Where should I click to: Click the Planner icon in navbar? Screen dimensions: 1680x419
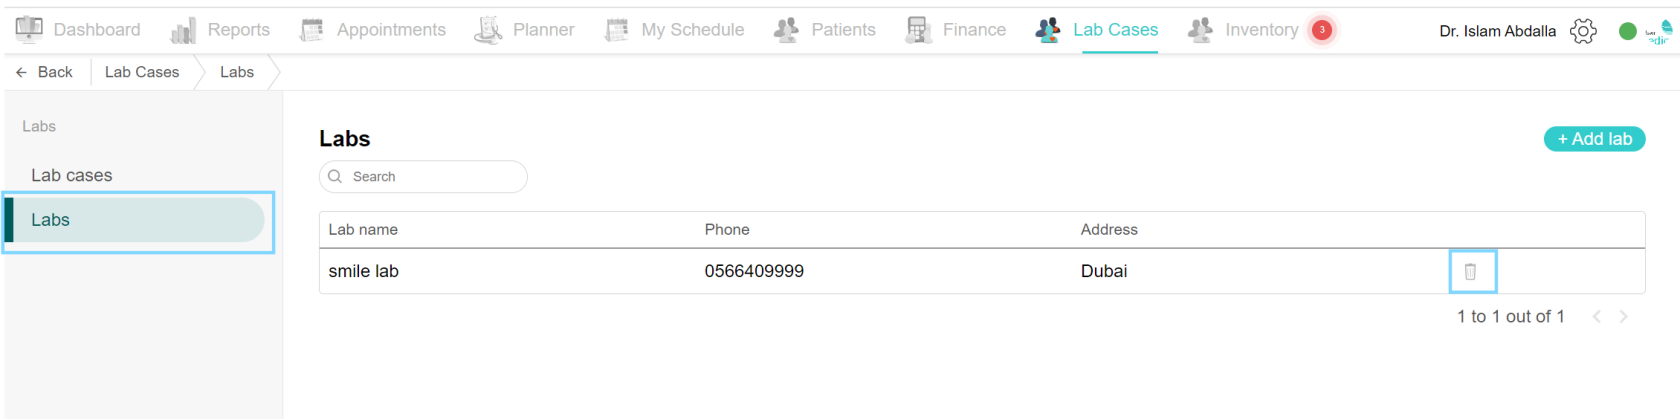pyautogui.click(x=488, y=30)
